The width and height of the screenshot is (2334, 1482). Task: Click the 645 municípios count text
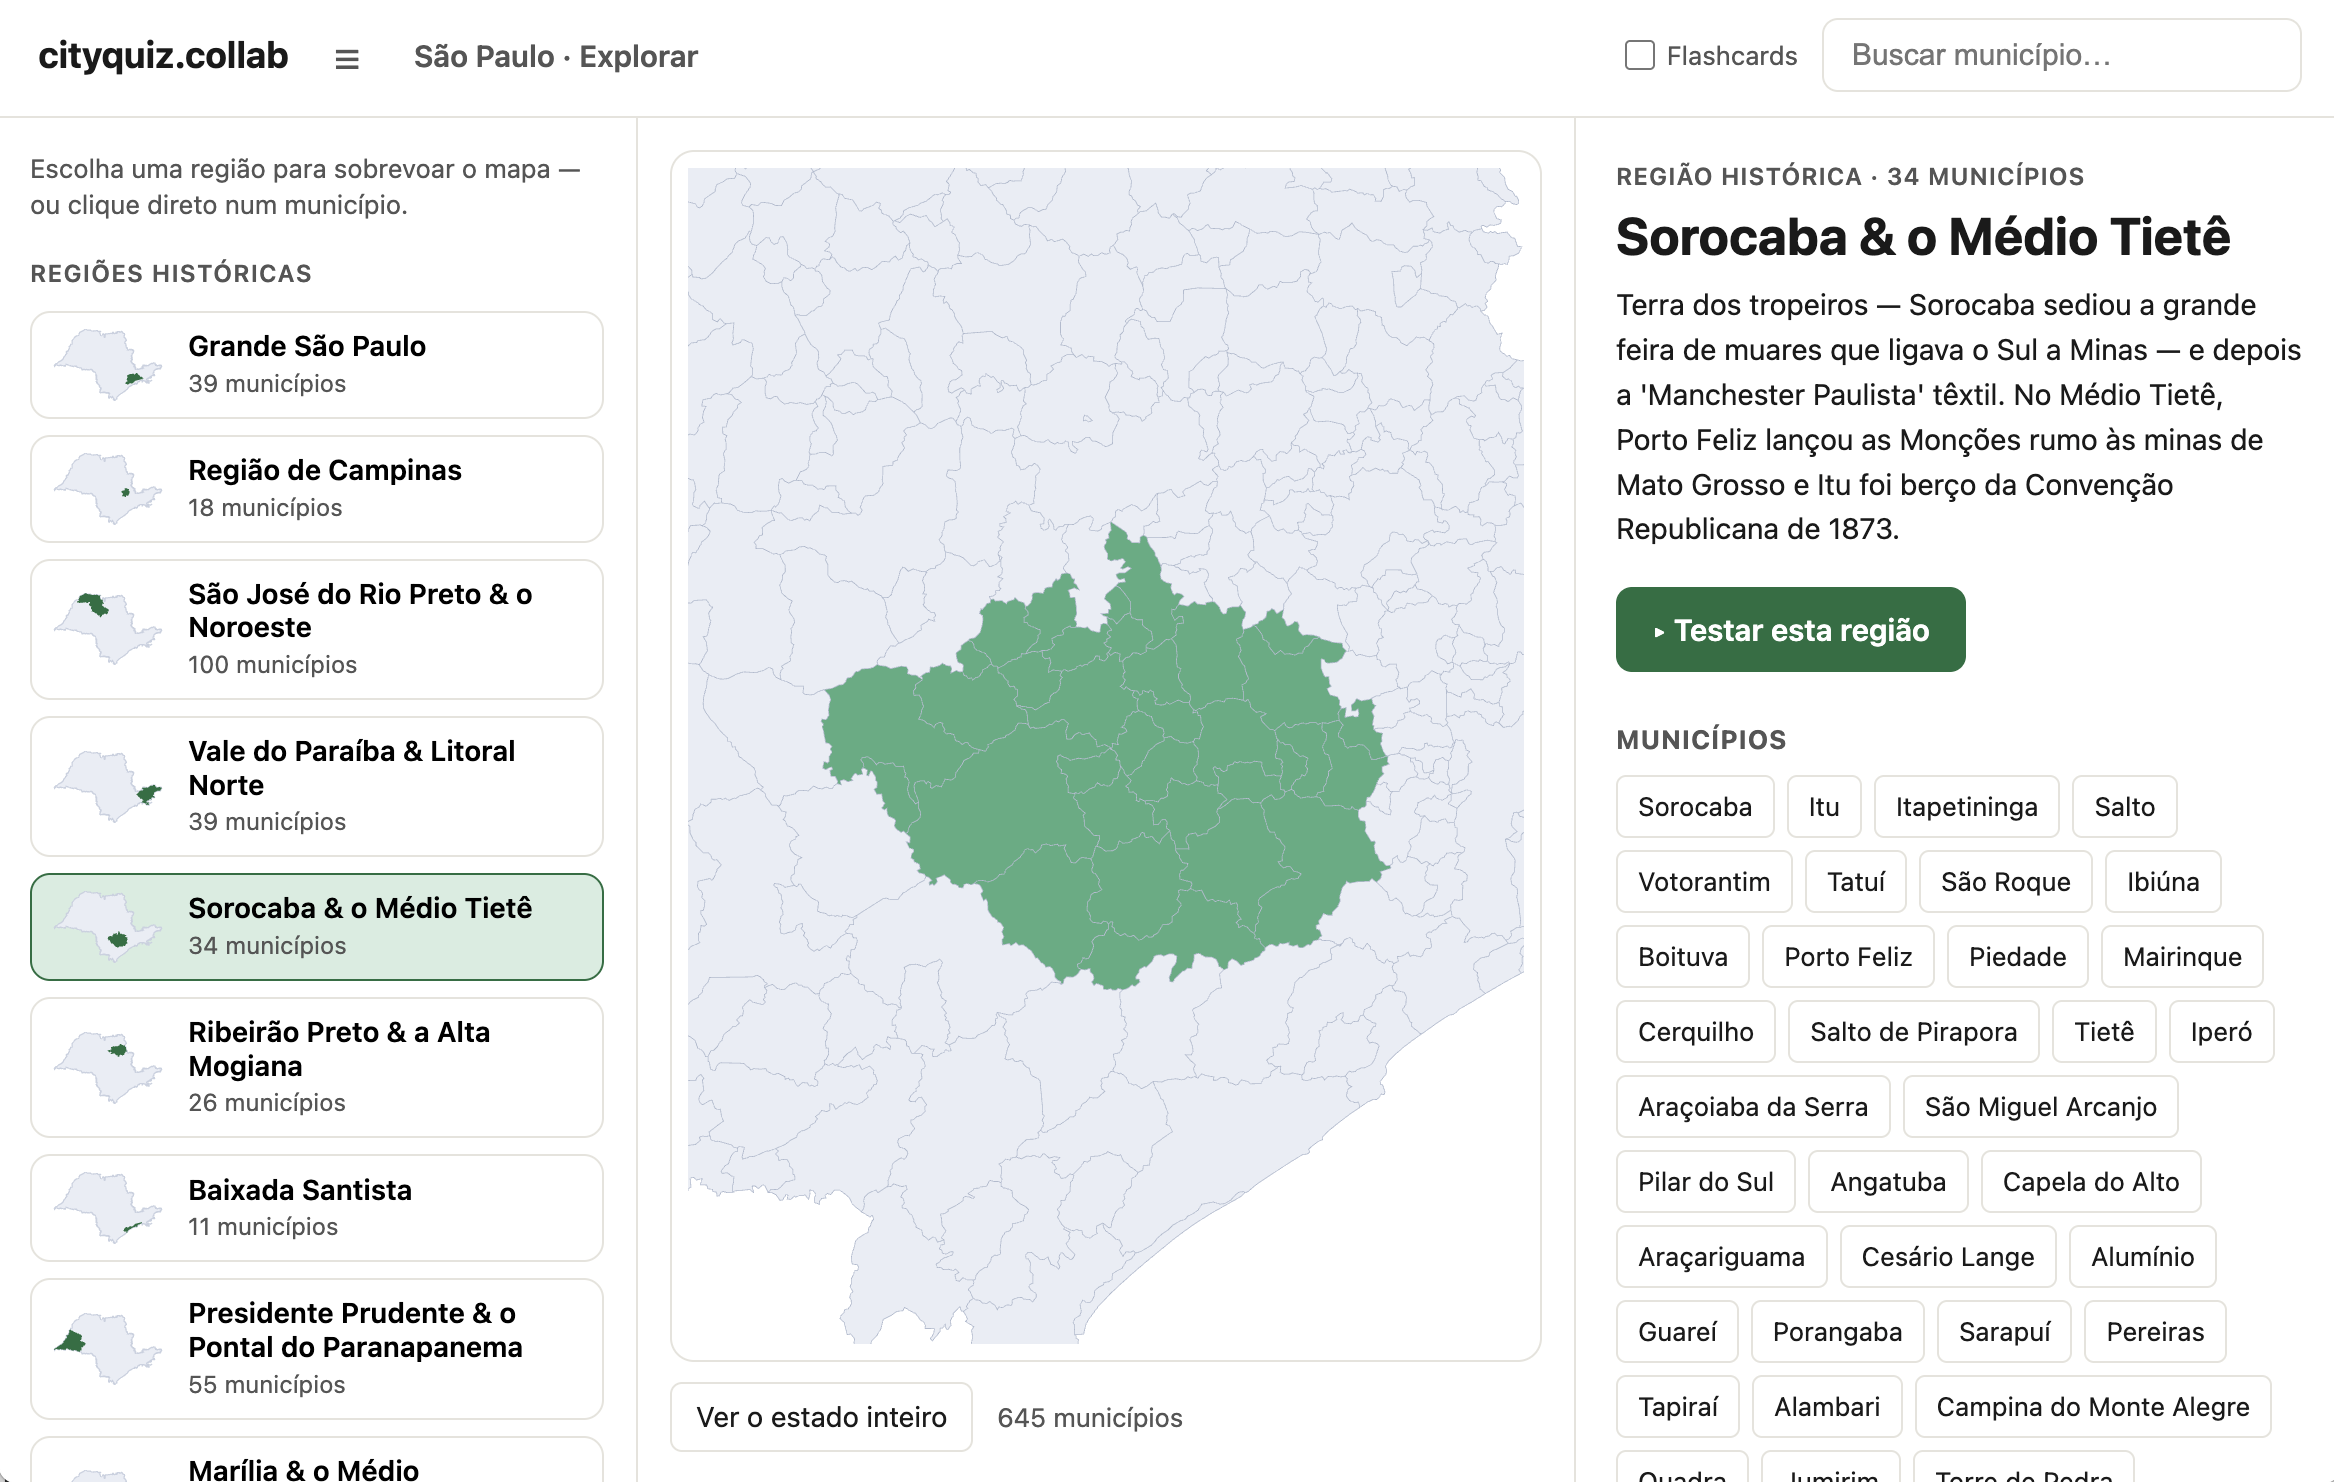pyautogui.click(x=1089, y=1418)
